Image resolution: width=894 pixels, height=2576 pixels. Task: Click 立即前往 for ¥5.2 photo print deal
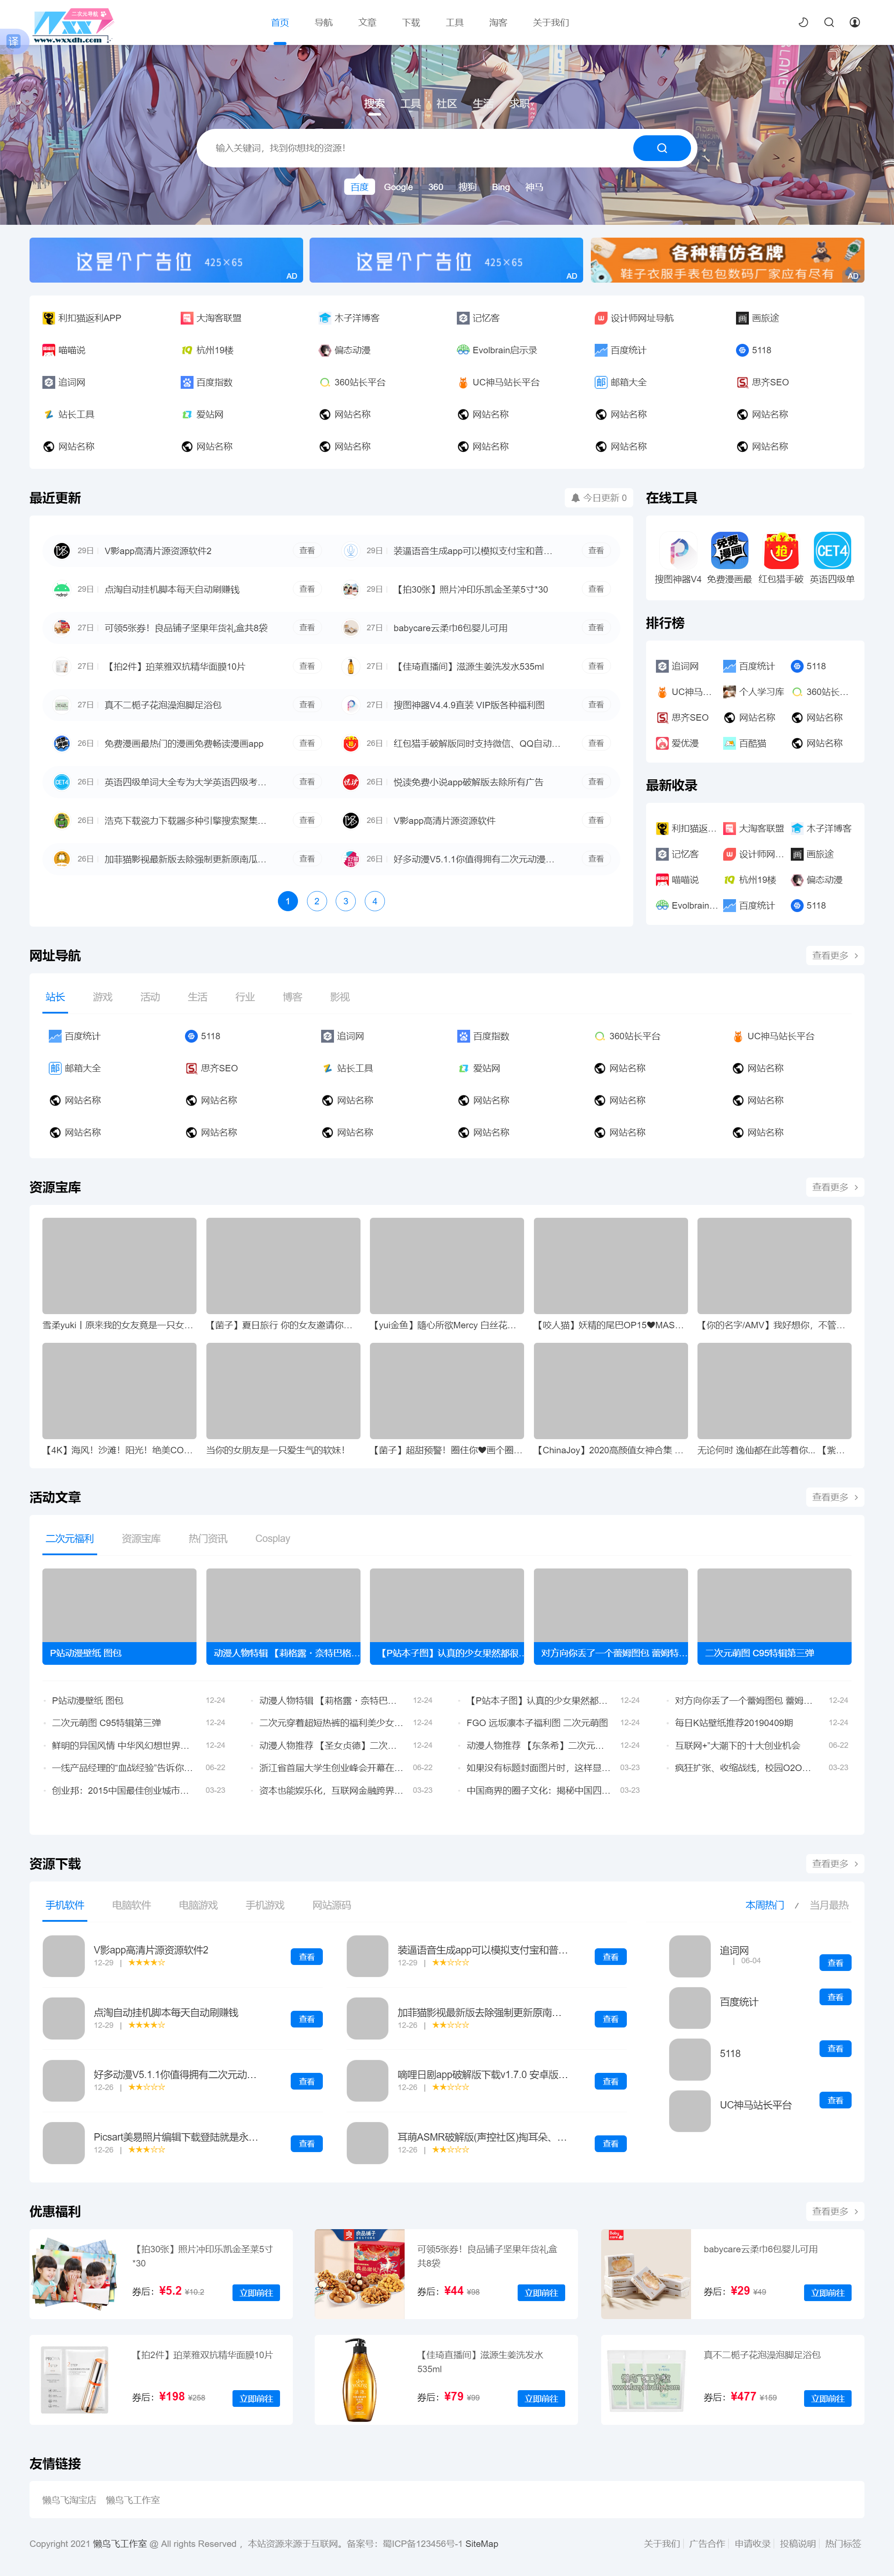click(256, 2292)
